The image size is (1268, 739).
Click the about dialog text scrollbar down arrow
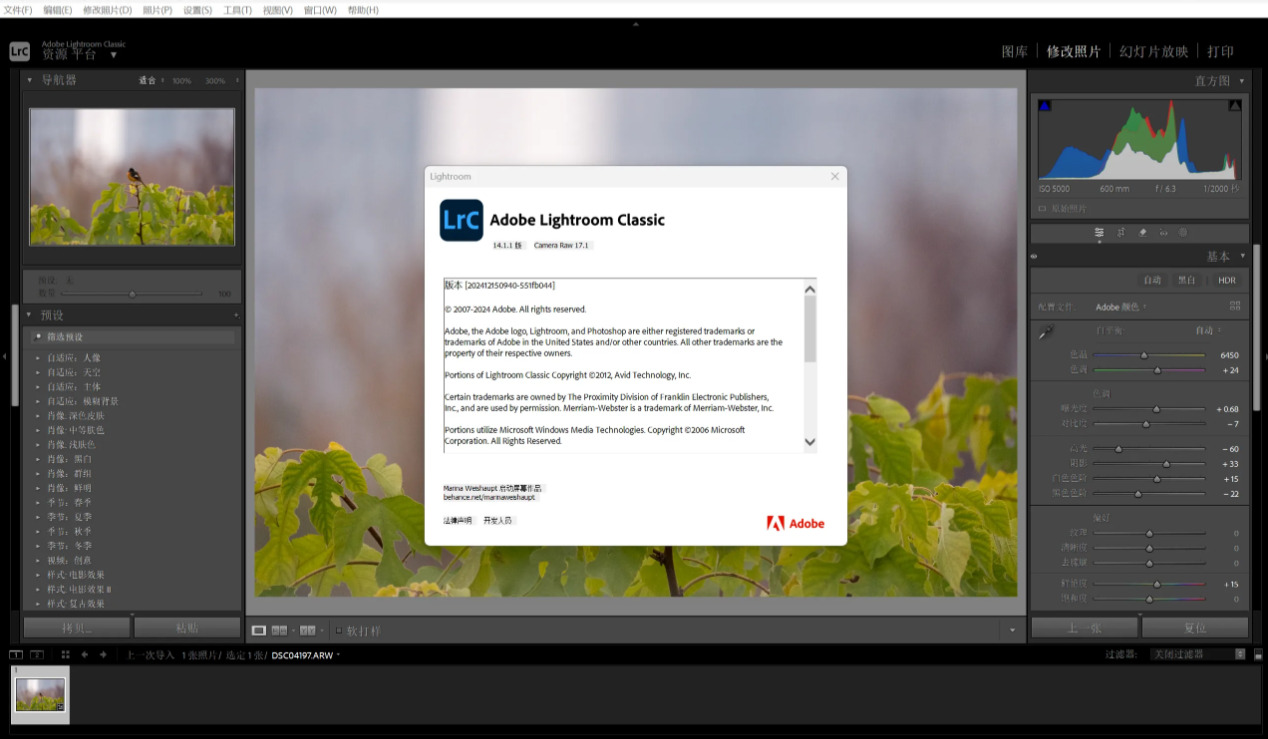click(x=810, y=441)
